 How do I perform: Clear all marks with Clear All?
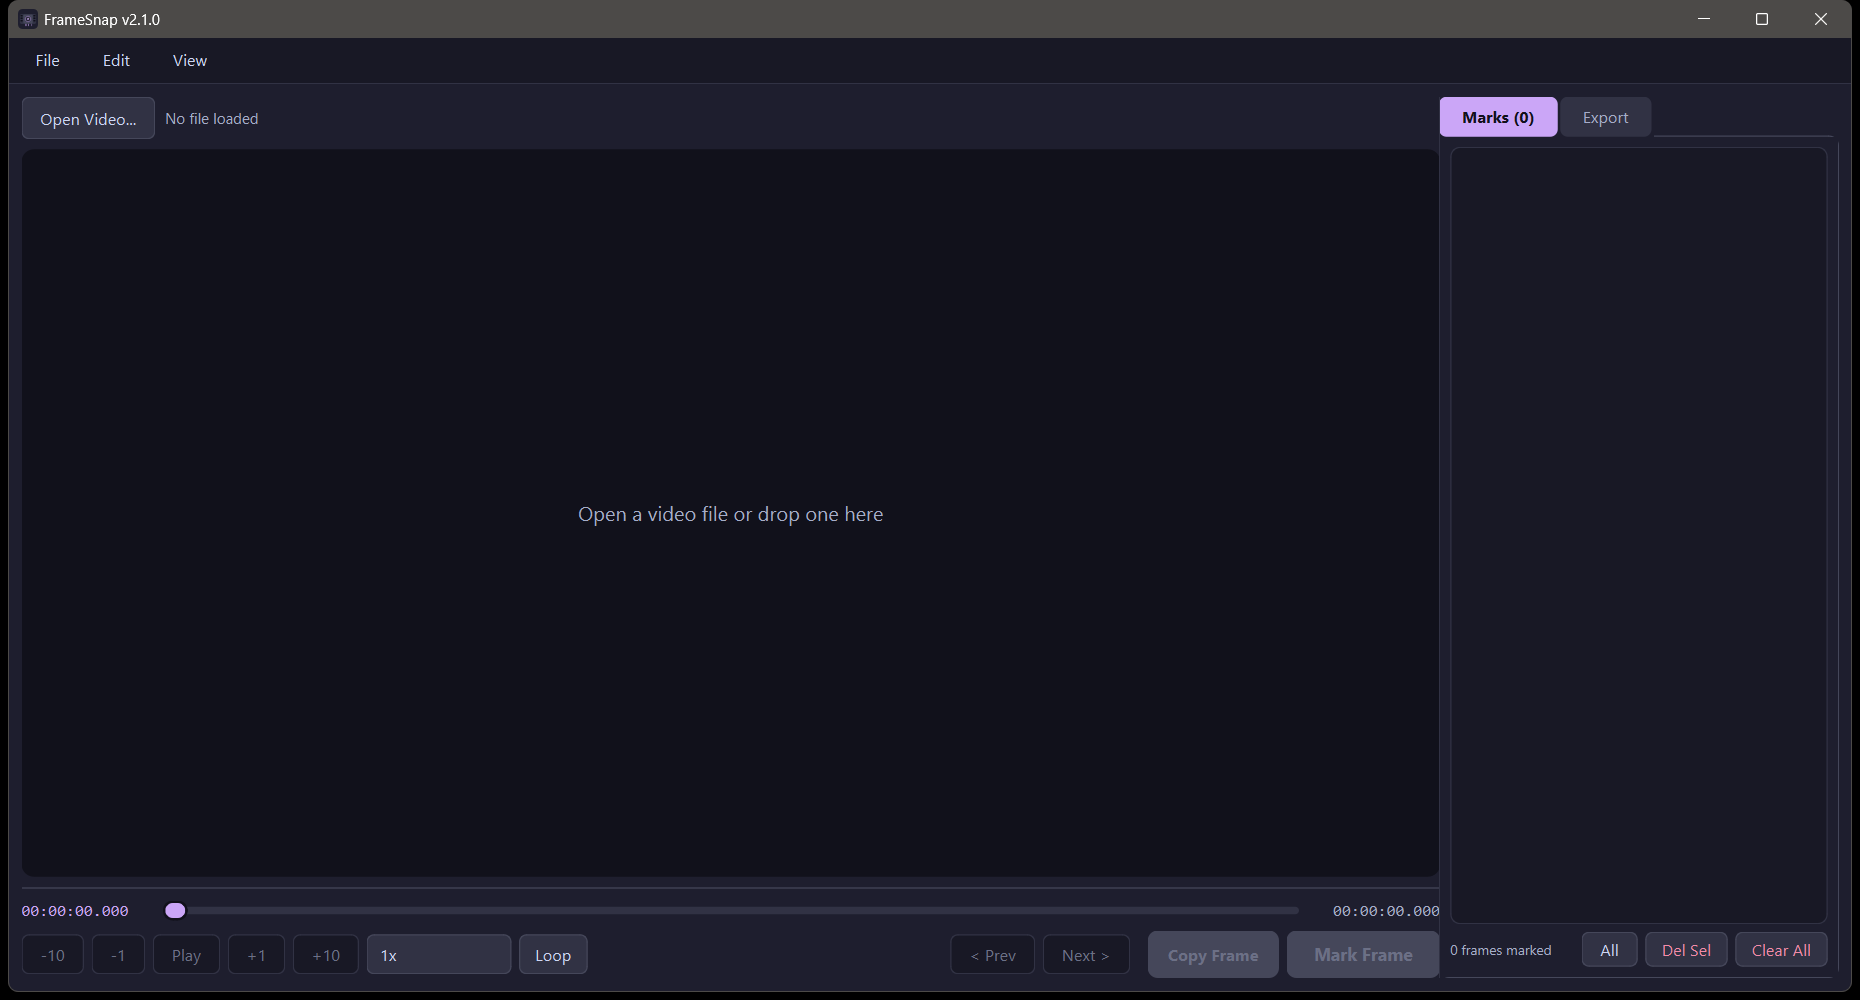[x=1781, y=949]
